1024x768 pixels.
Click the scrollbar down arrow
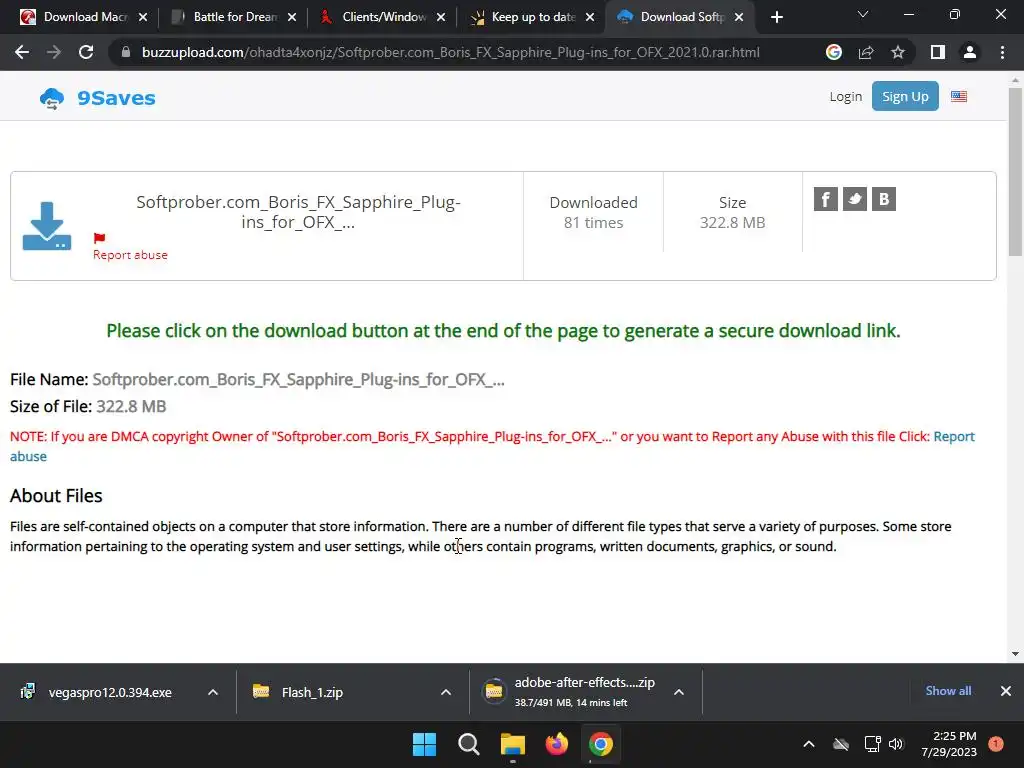pyautogui.click(x=1015, y=654)
